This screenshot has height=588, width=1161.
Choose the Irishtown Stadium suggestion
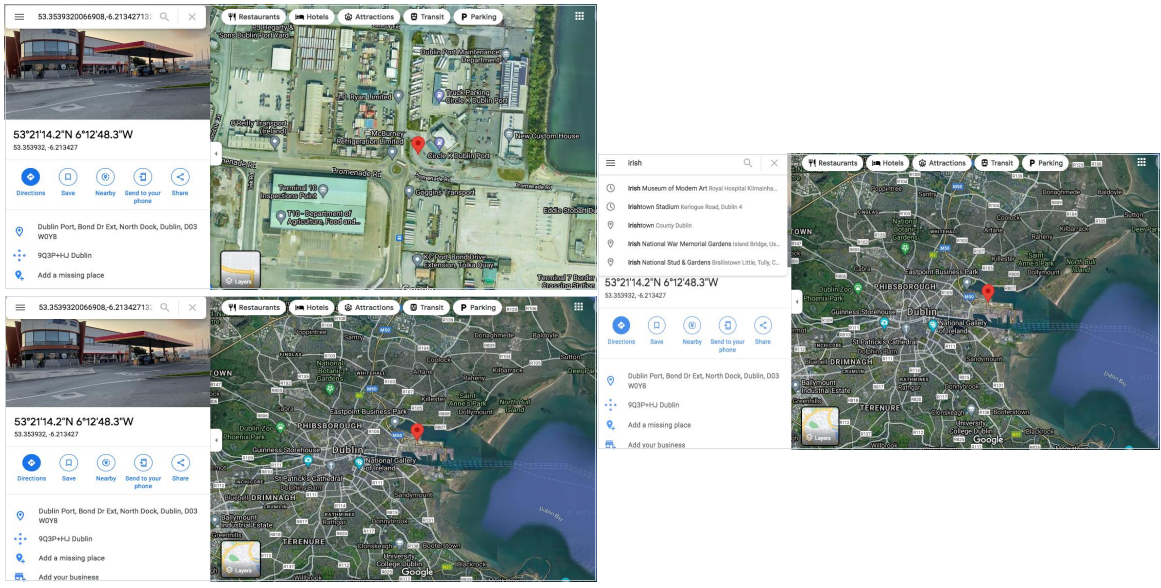click(692, 207)
